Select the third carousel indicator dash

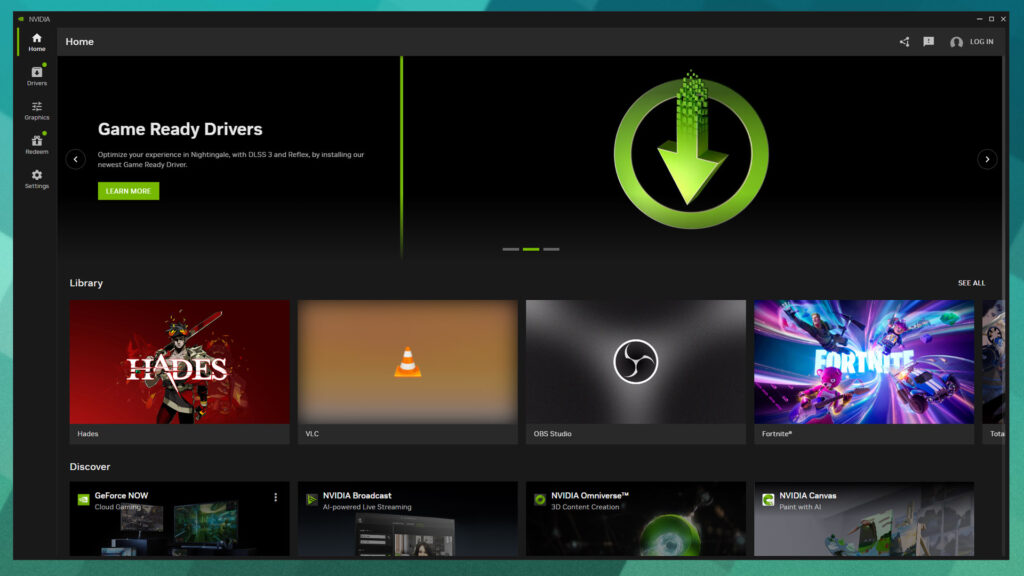551,249
